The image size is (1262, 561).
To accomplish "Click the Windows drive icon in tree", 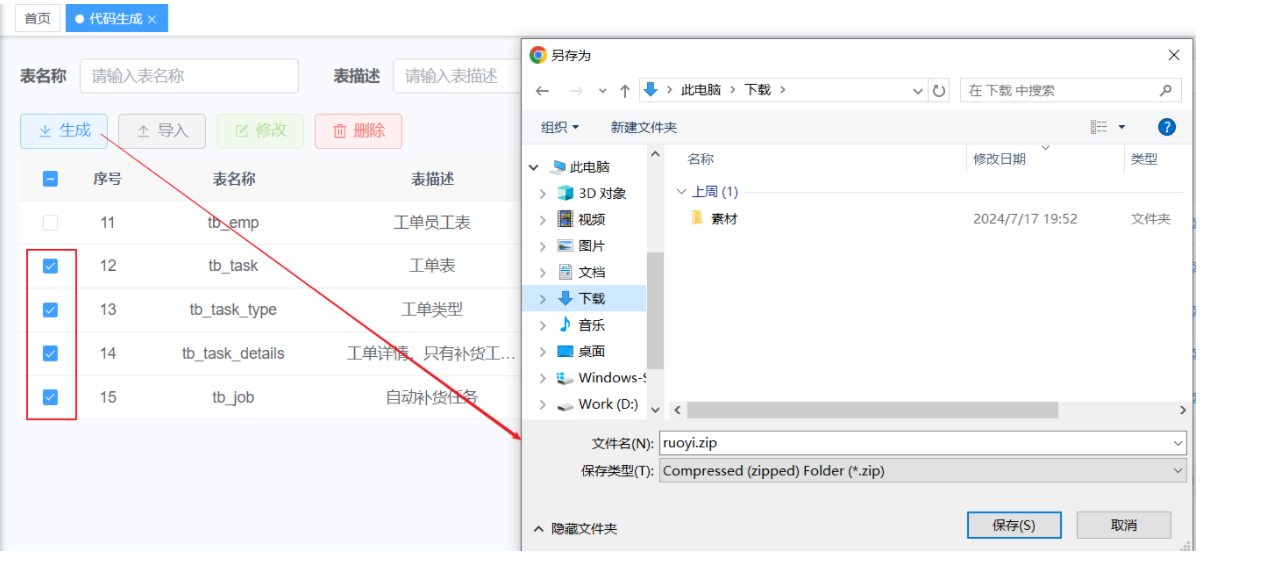I will click(x=566, y=378).
